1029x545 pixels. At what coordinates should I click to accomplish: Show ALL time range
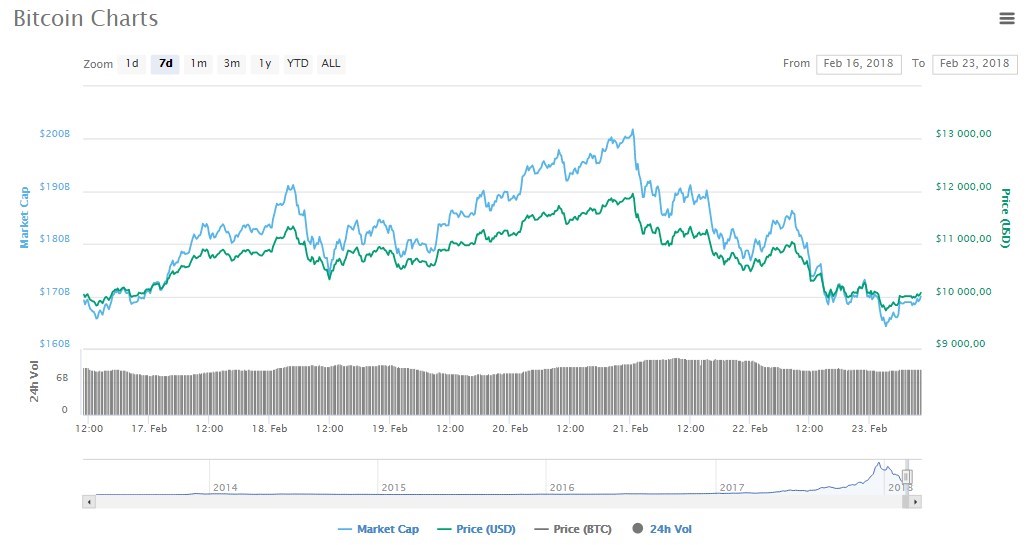click(331, 64)
